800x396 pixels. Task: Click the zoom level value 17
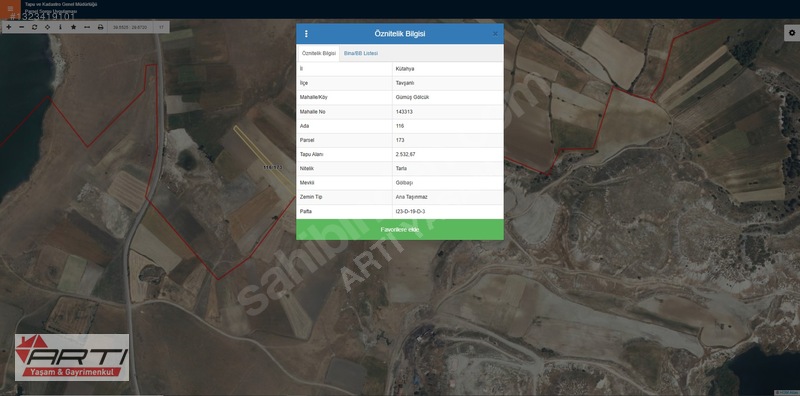point(161,27)
